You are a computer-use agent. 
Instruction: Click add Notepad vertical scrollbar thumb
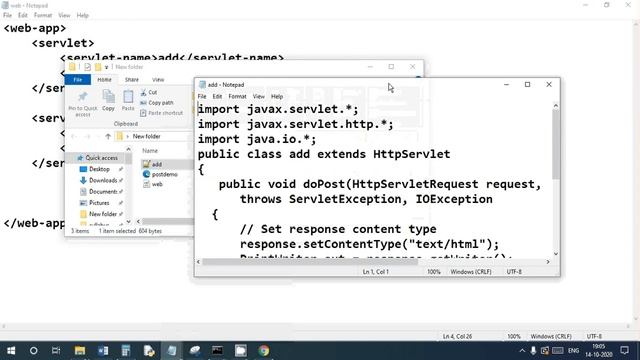click(x=556, y=144)
